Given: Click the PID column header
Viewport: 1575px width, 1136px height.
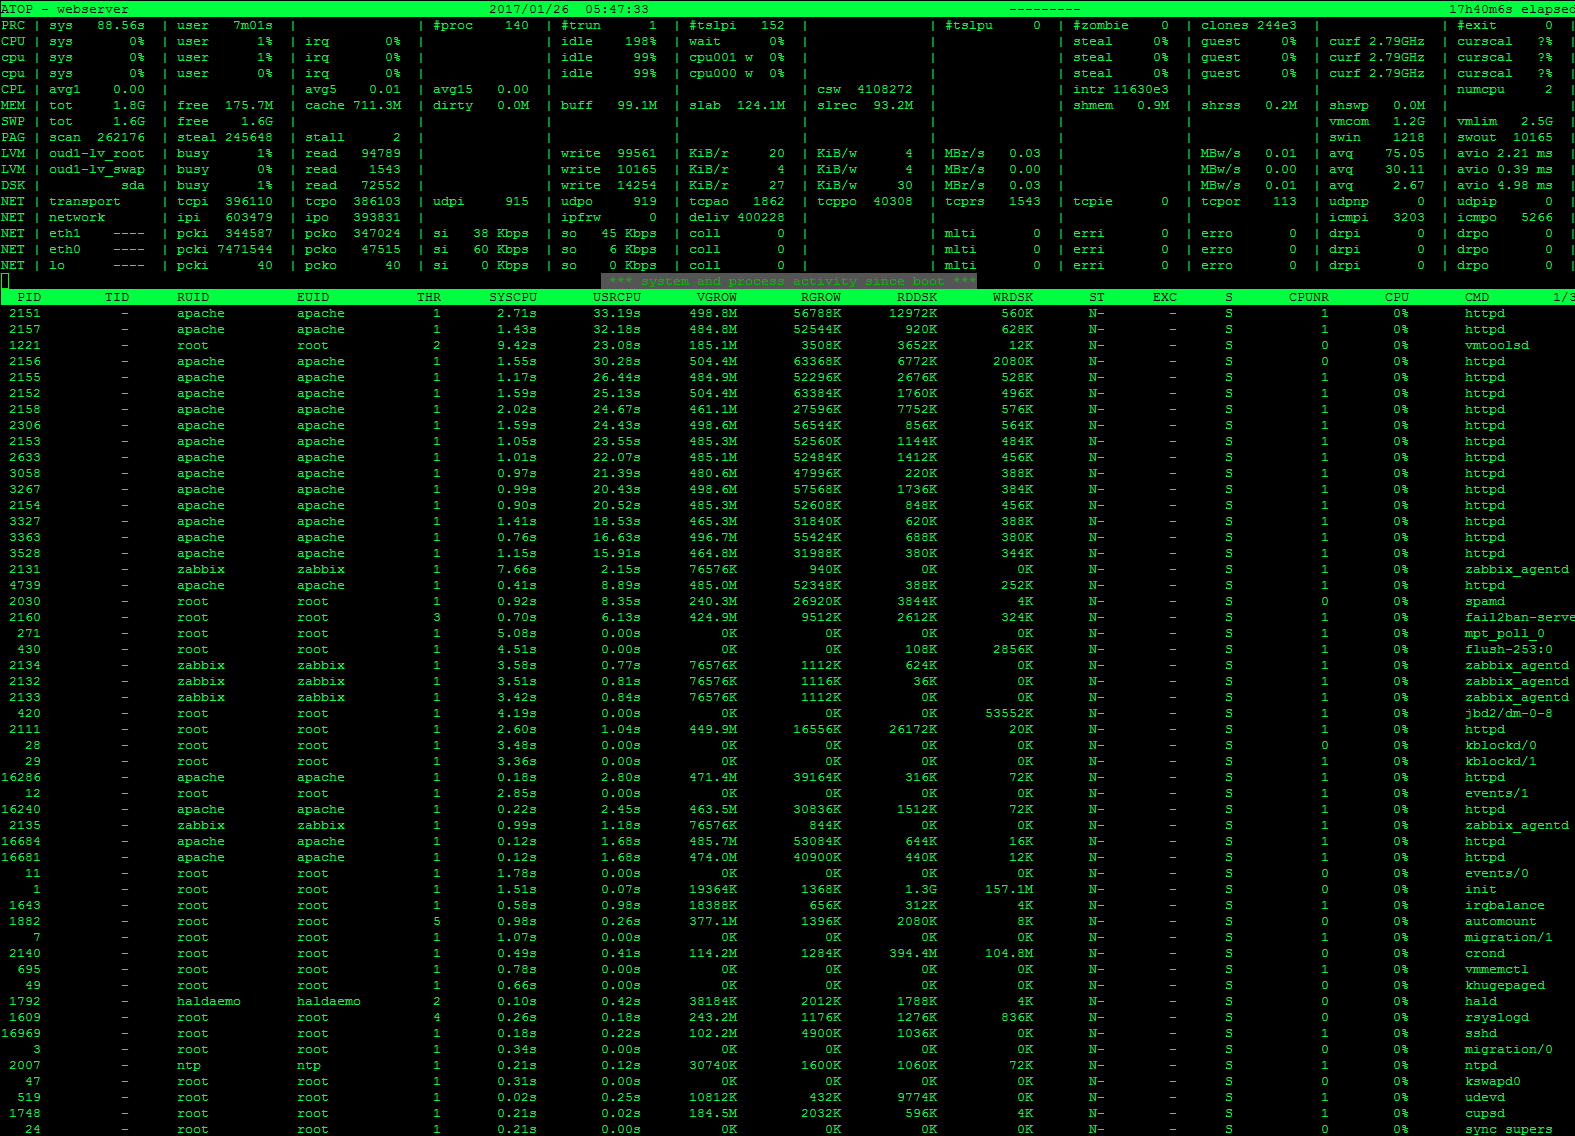Looking at the screenshot, I should click(29, 297).
